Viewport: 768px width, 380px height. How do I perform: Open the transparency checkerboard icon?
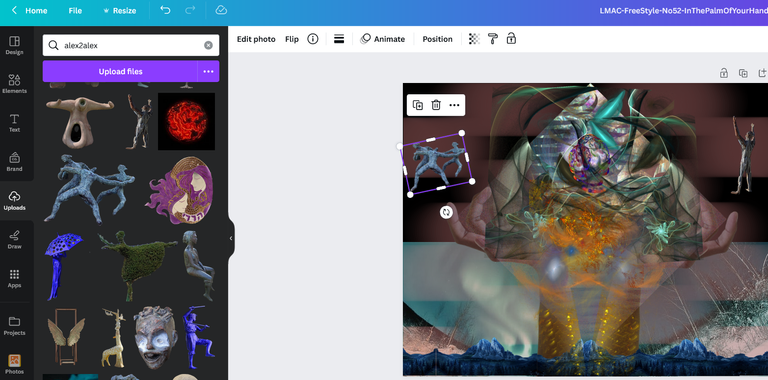(x=474, y=39)
